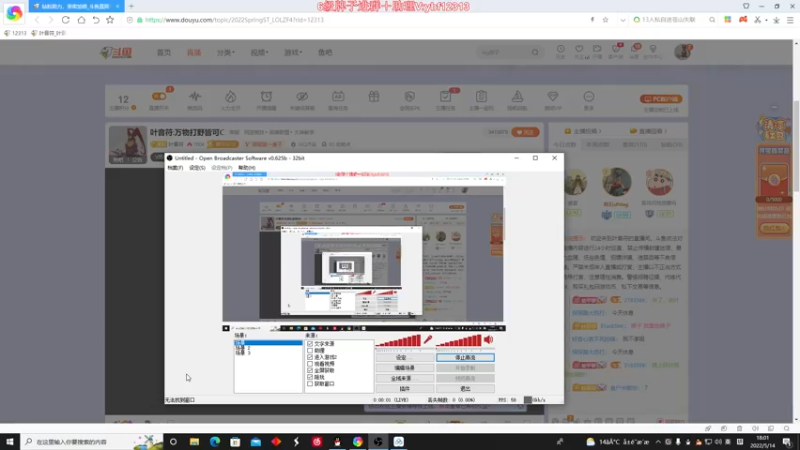Toggle the 直播开关 live switch
The width and height of the screenshot is (800, 450).
point(159,96)
